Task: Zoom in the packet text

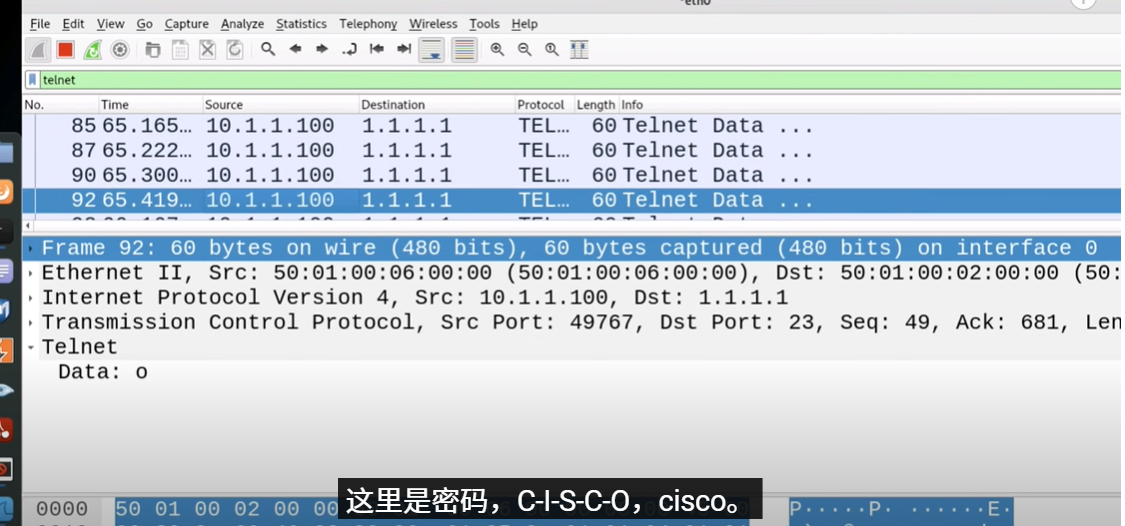Action: [x=497, y=49]
